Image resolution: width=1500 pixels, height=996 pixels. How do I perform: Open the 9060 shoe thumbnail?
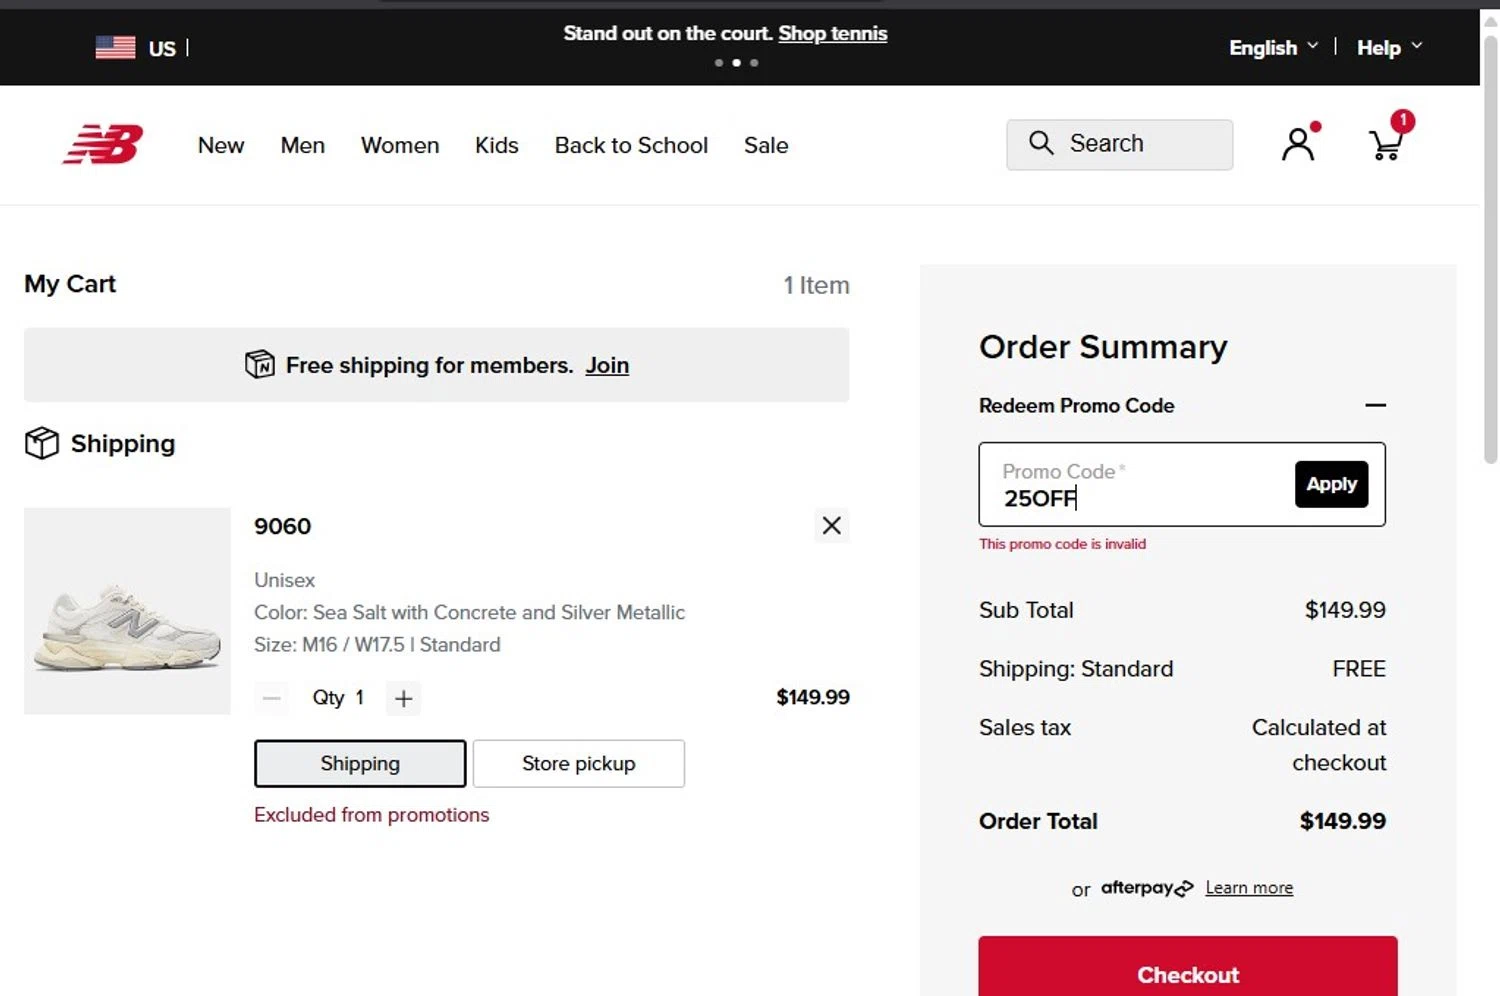pyautogui.click(x=127, y=611)
